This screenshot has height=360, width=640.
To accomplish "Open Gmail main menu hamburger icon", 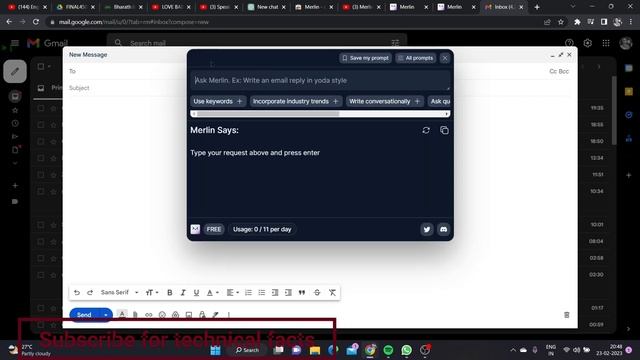I will [15, 43].
